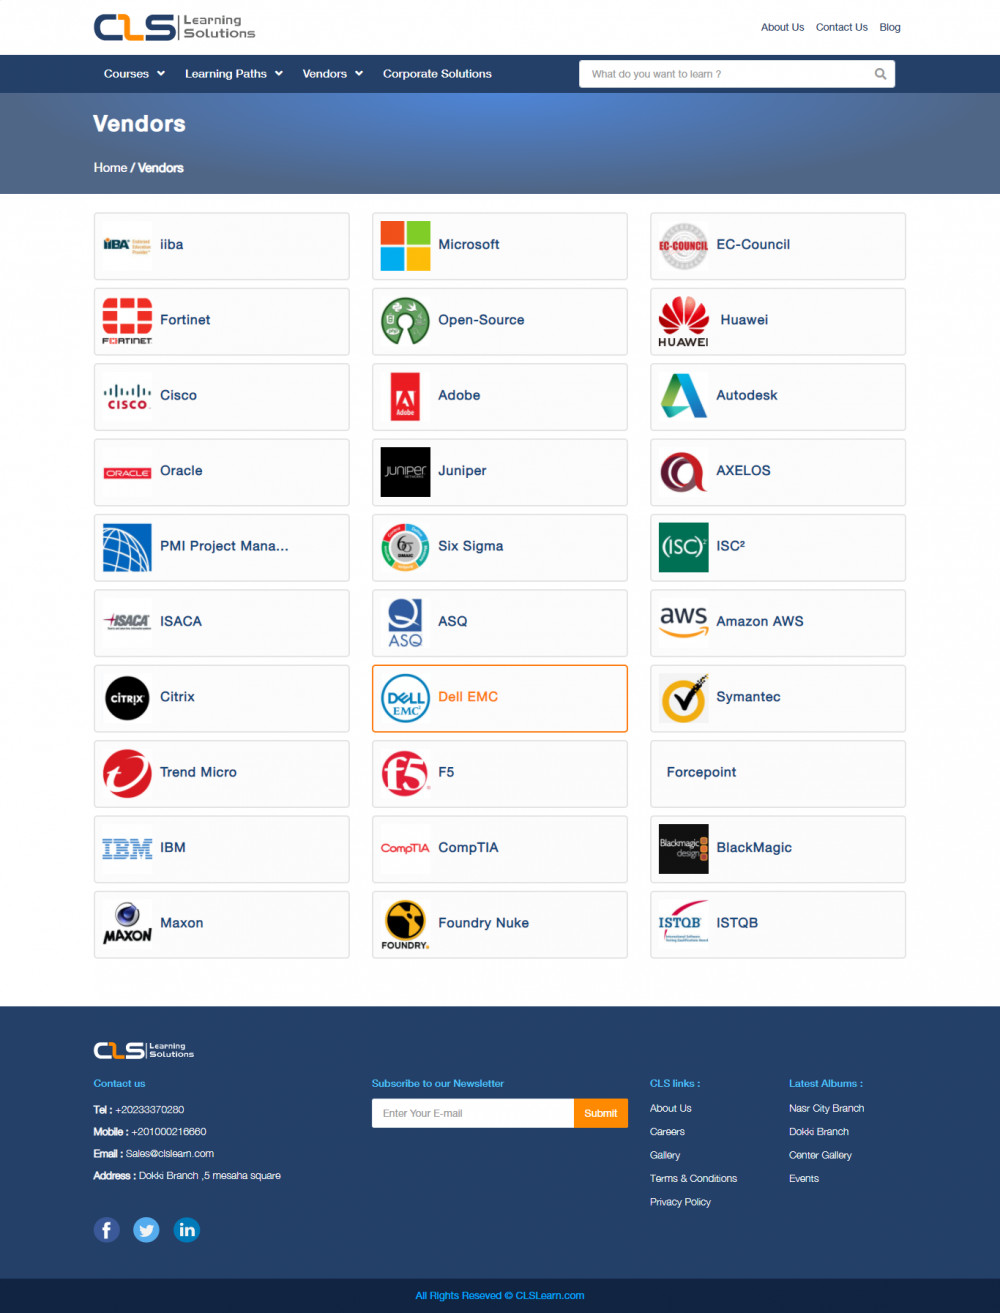Click the Foundry Nuke logo
Viewport: 1000px width, 1313px height.
(x=405, y=924)
